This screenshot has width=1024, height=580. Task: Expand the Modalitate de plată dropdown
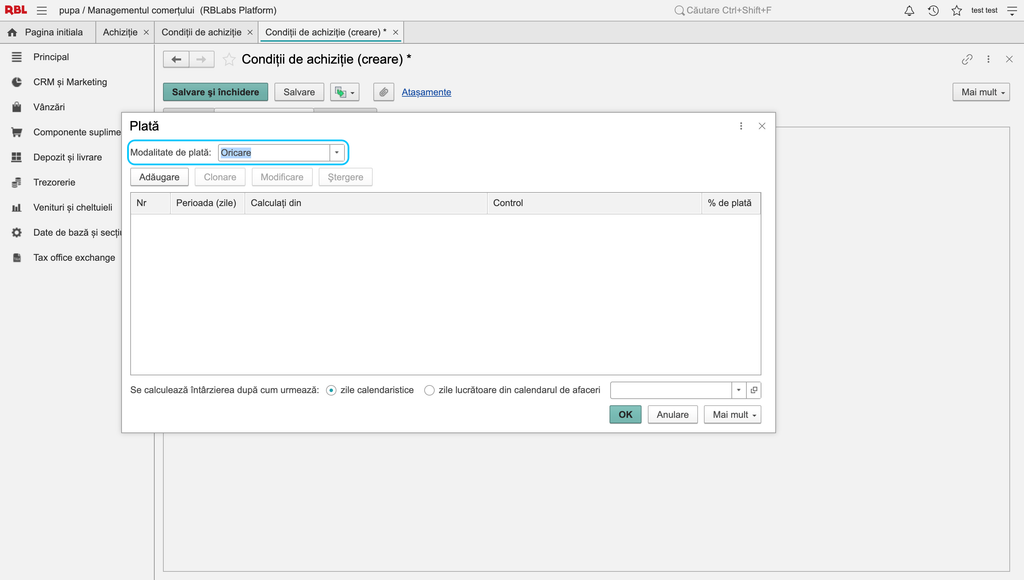click(337, 153)
